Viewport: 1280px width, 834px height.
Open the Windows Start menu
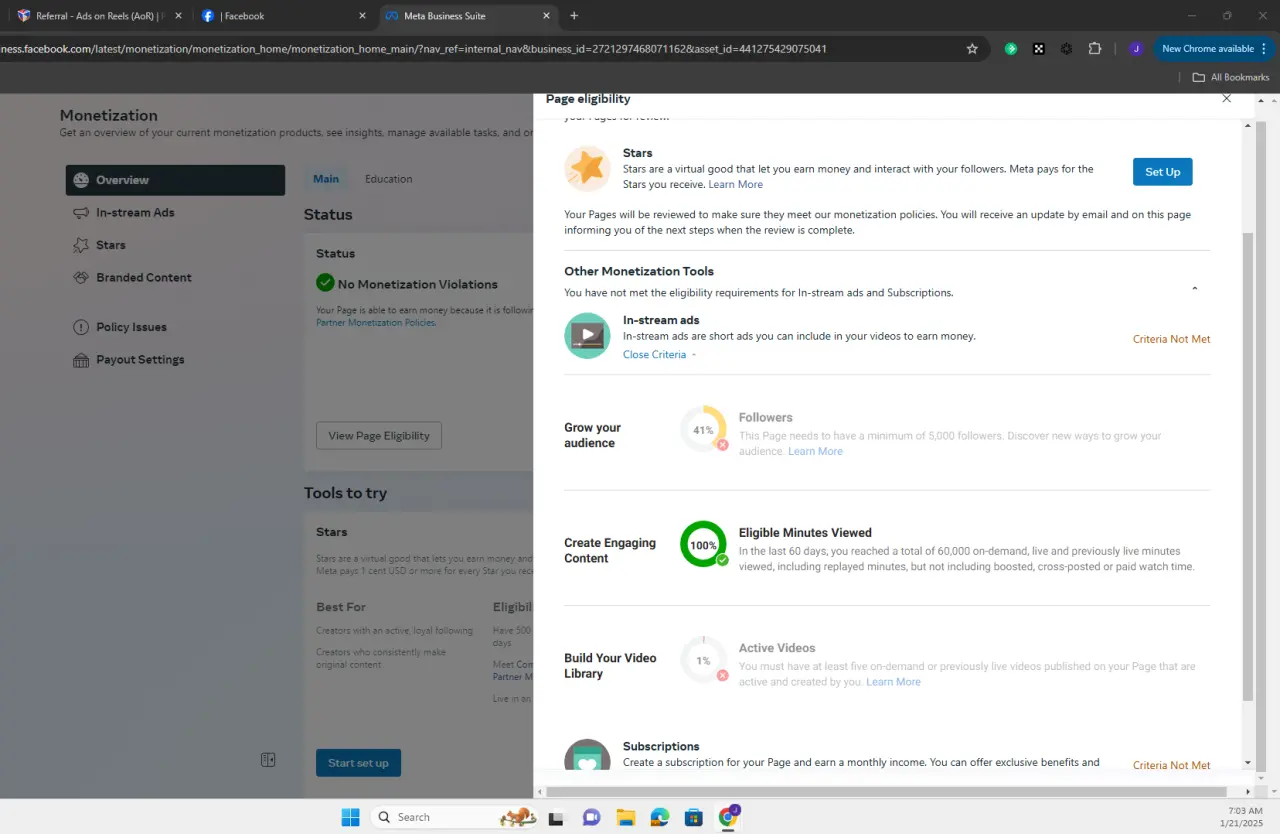350,817
